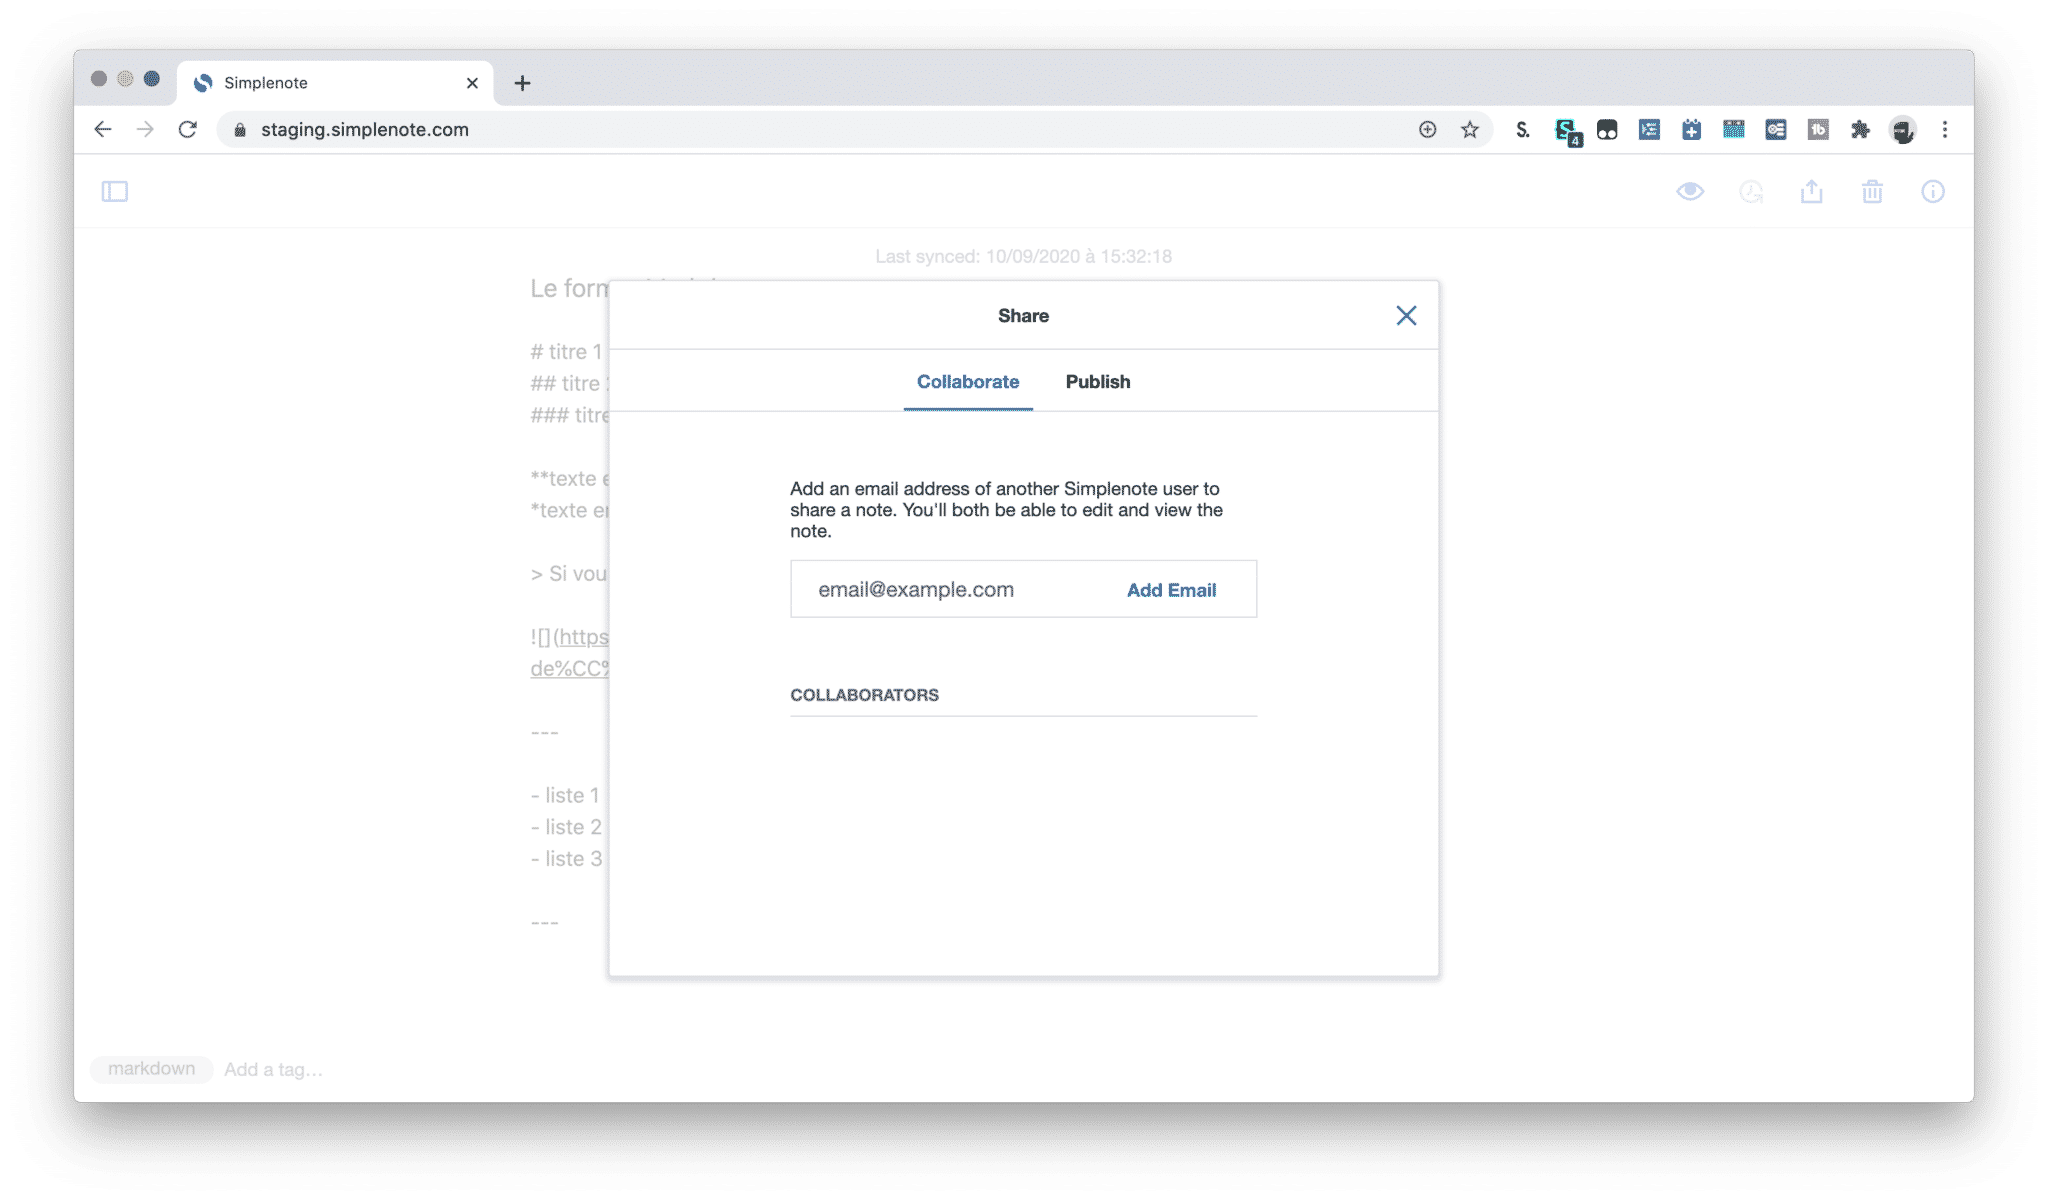2048x1200 pixels.
Task: Click the export/share icon in toolbar
Action: pos(1811,191)
